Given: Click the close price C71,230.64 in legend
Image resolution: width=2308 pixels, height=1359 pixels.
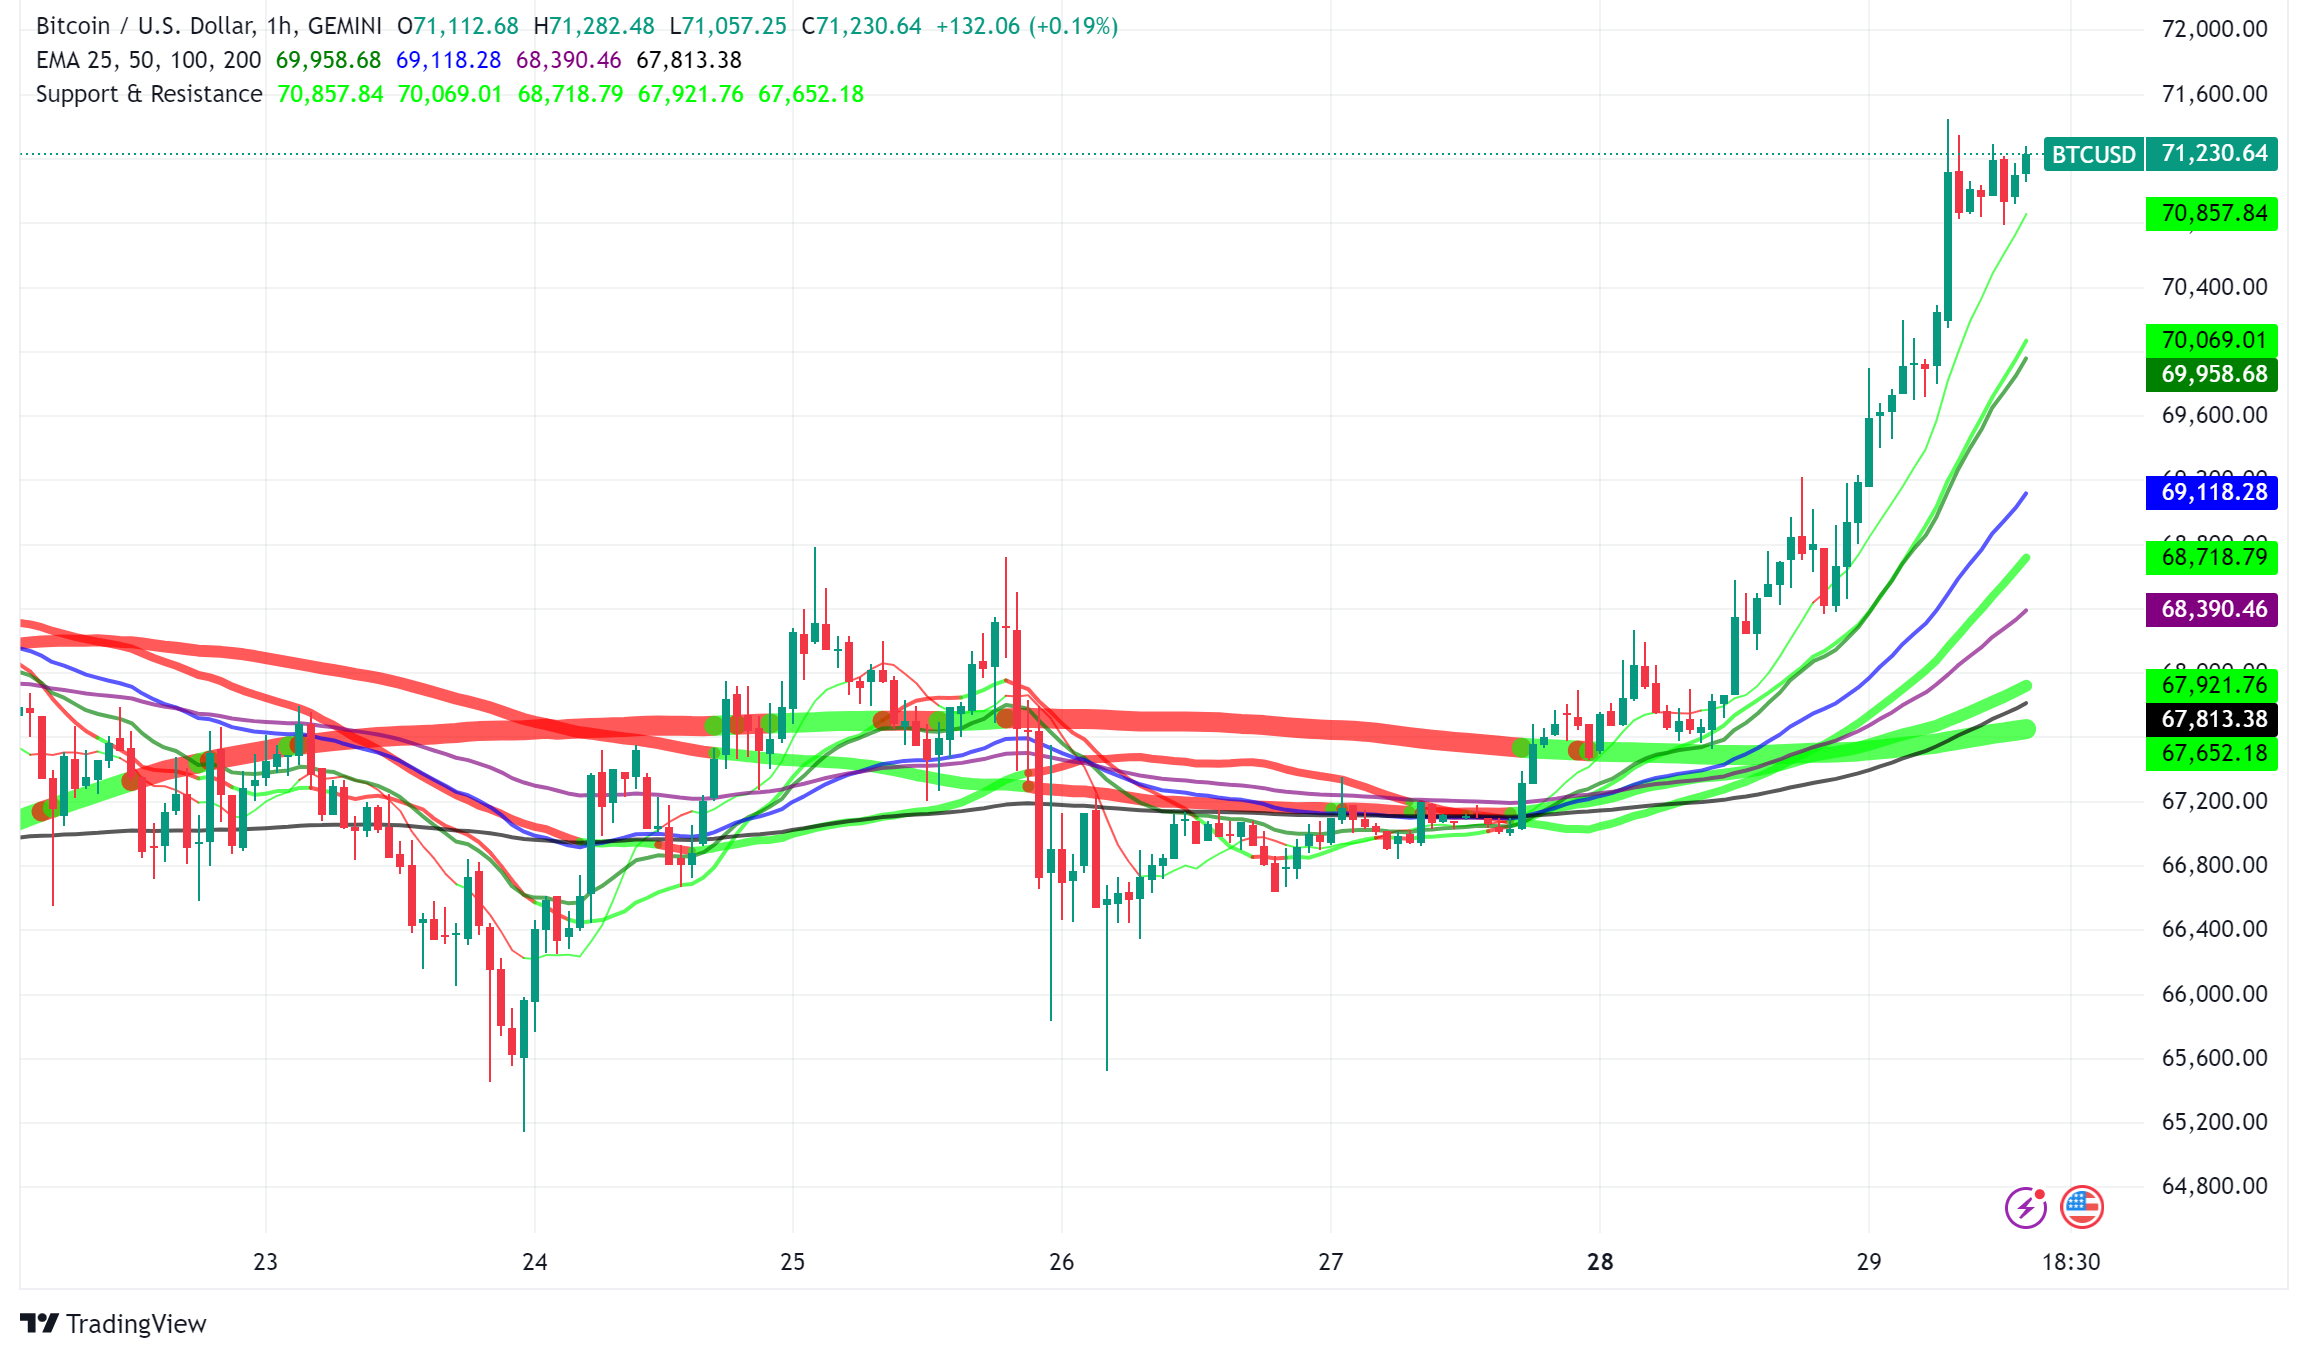Looking at the screenshot, I should 862,26.
